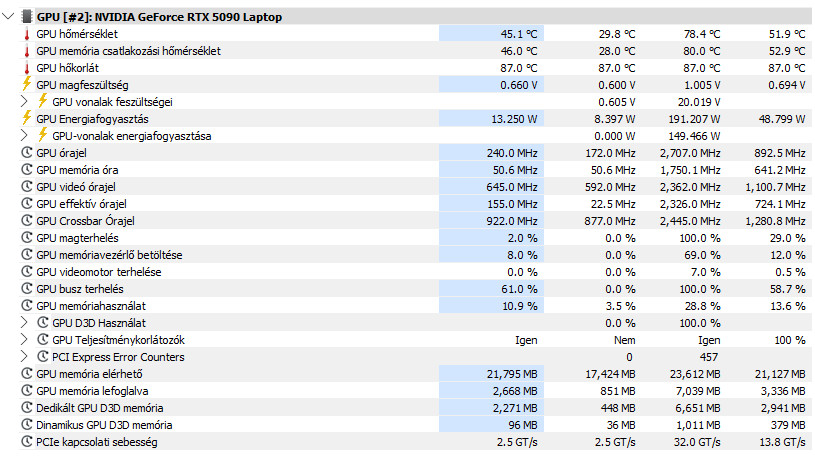Collapse the GPU [#2] RTX 5090 Laptop section
Image resolution: width=815 pixels, height=458 pixels.
(x=8, y=17)
